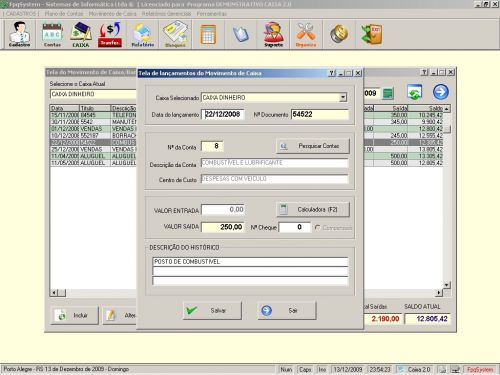Click the Nº da Conta field
This screenshot has height=375, width=500.
pyautogui.click(x=212, y=146)
